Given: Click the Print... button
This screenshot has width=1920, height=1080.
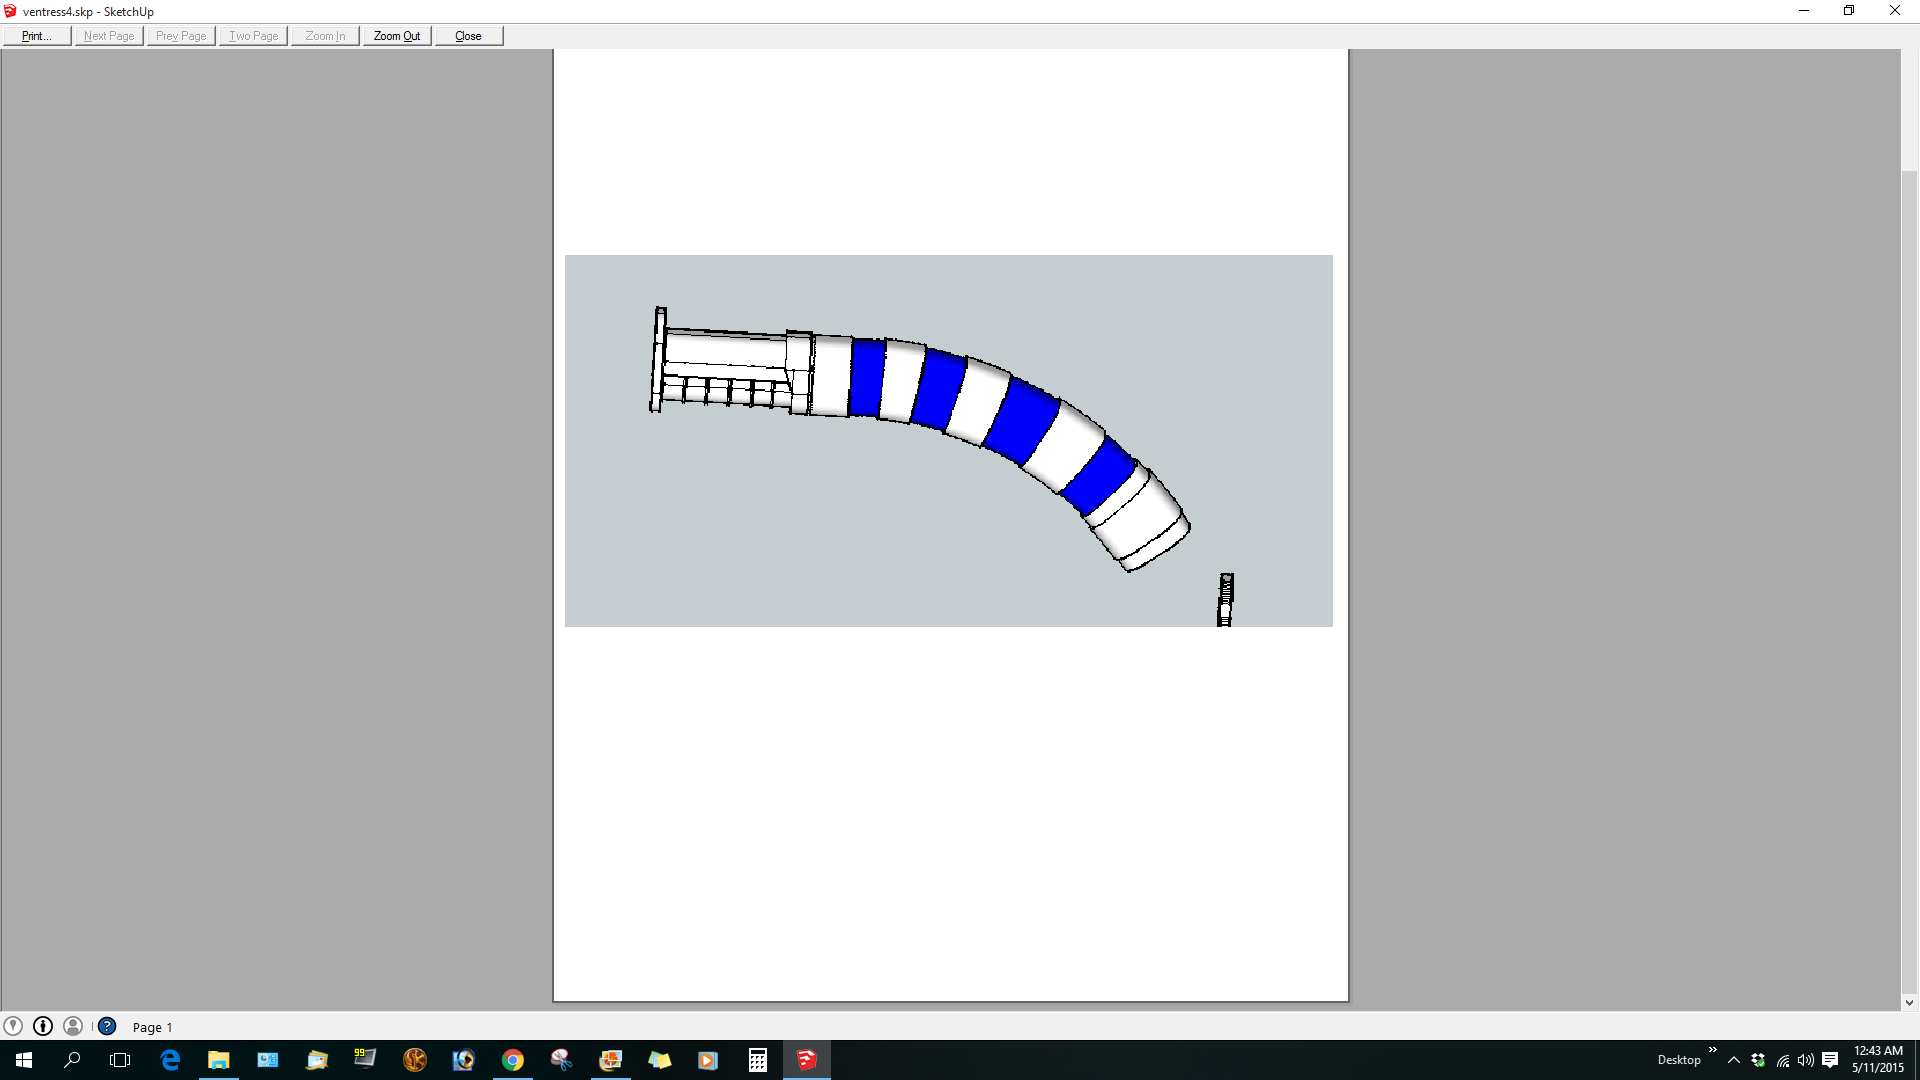Looking at the screenshot, I should click(x=37, y=36).
